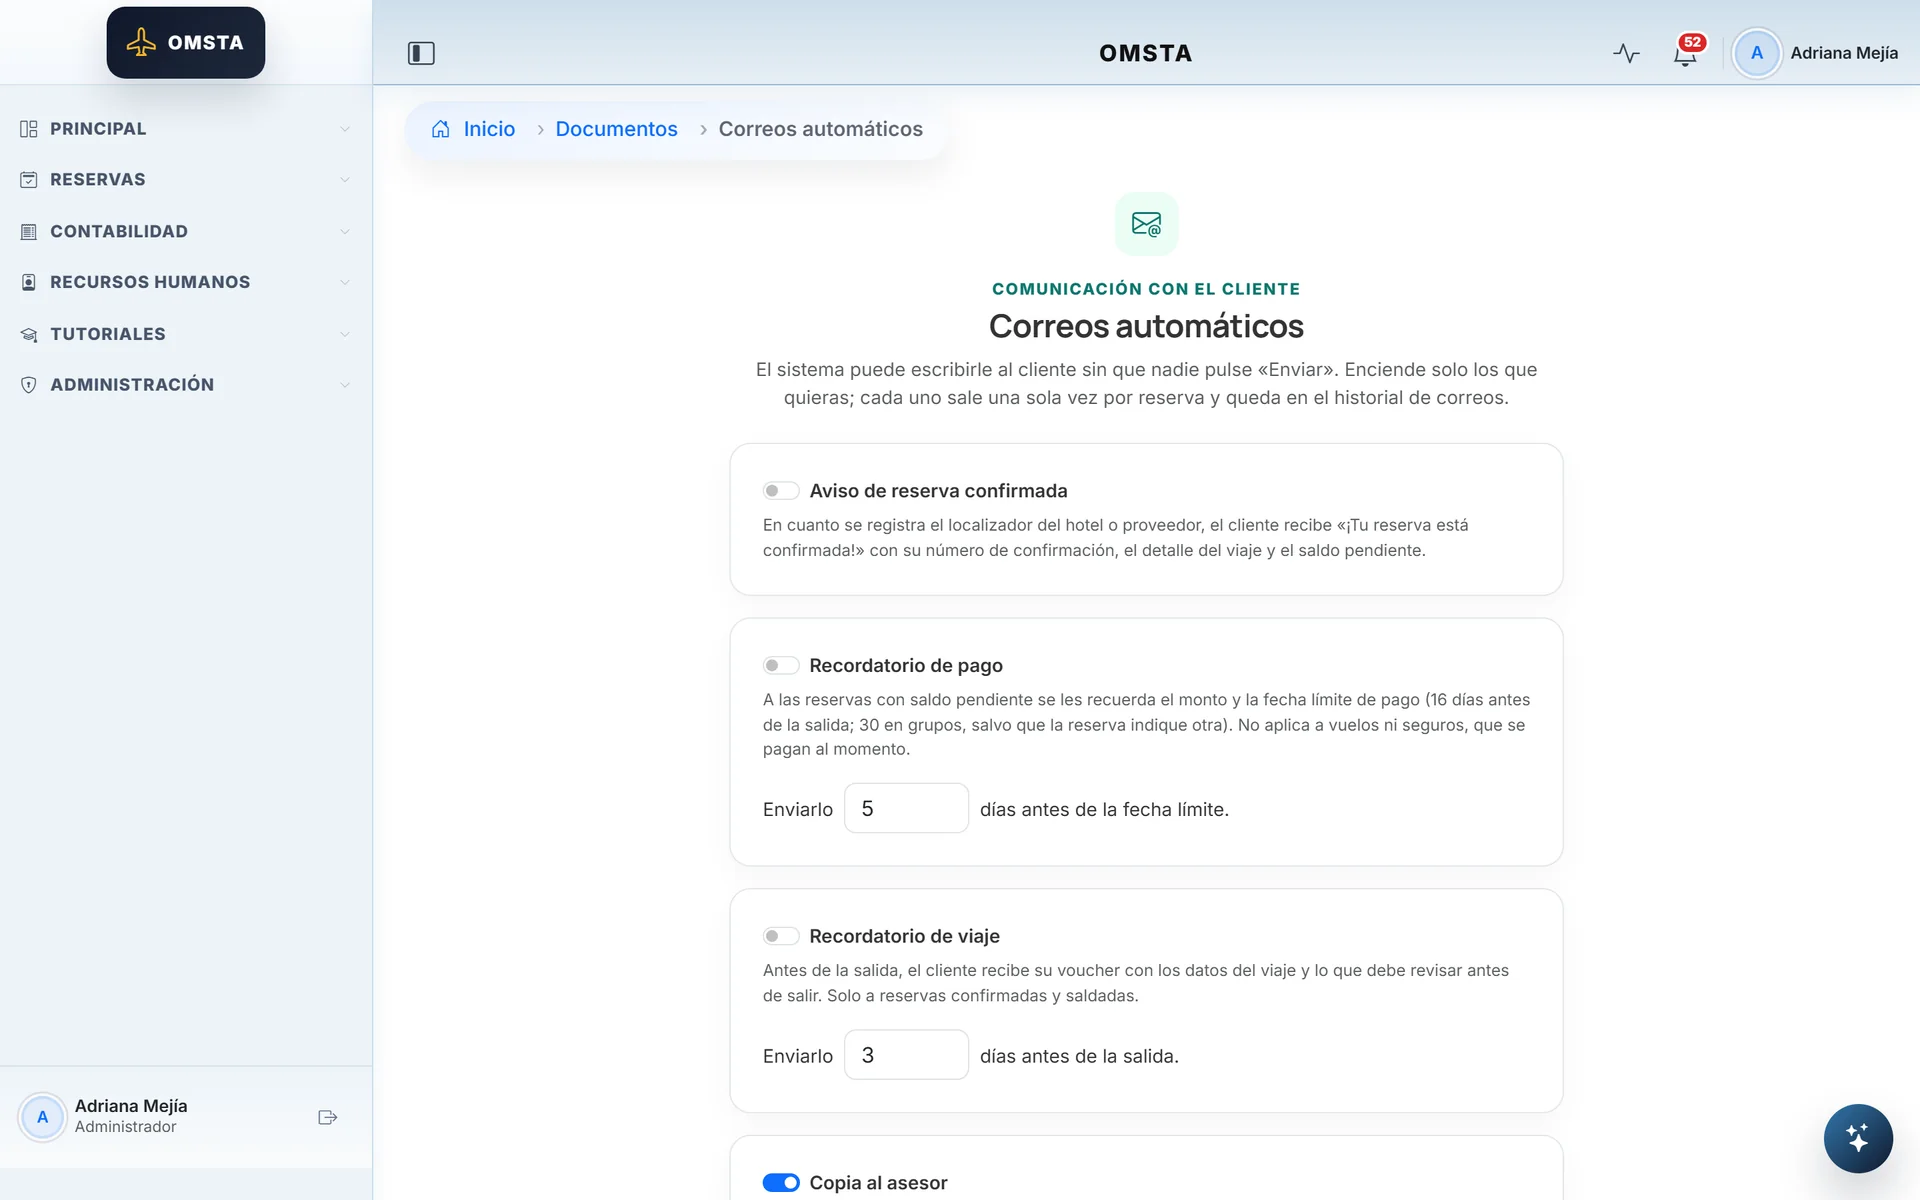This screenshot has width=1920, height=1200.
Task: Open the CONTABILIDAD sidebar menu
Action: pyautogui.click(x=186, y=232)
